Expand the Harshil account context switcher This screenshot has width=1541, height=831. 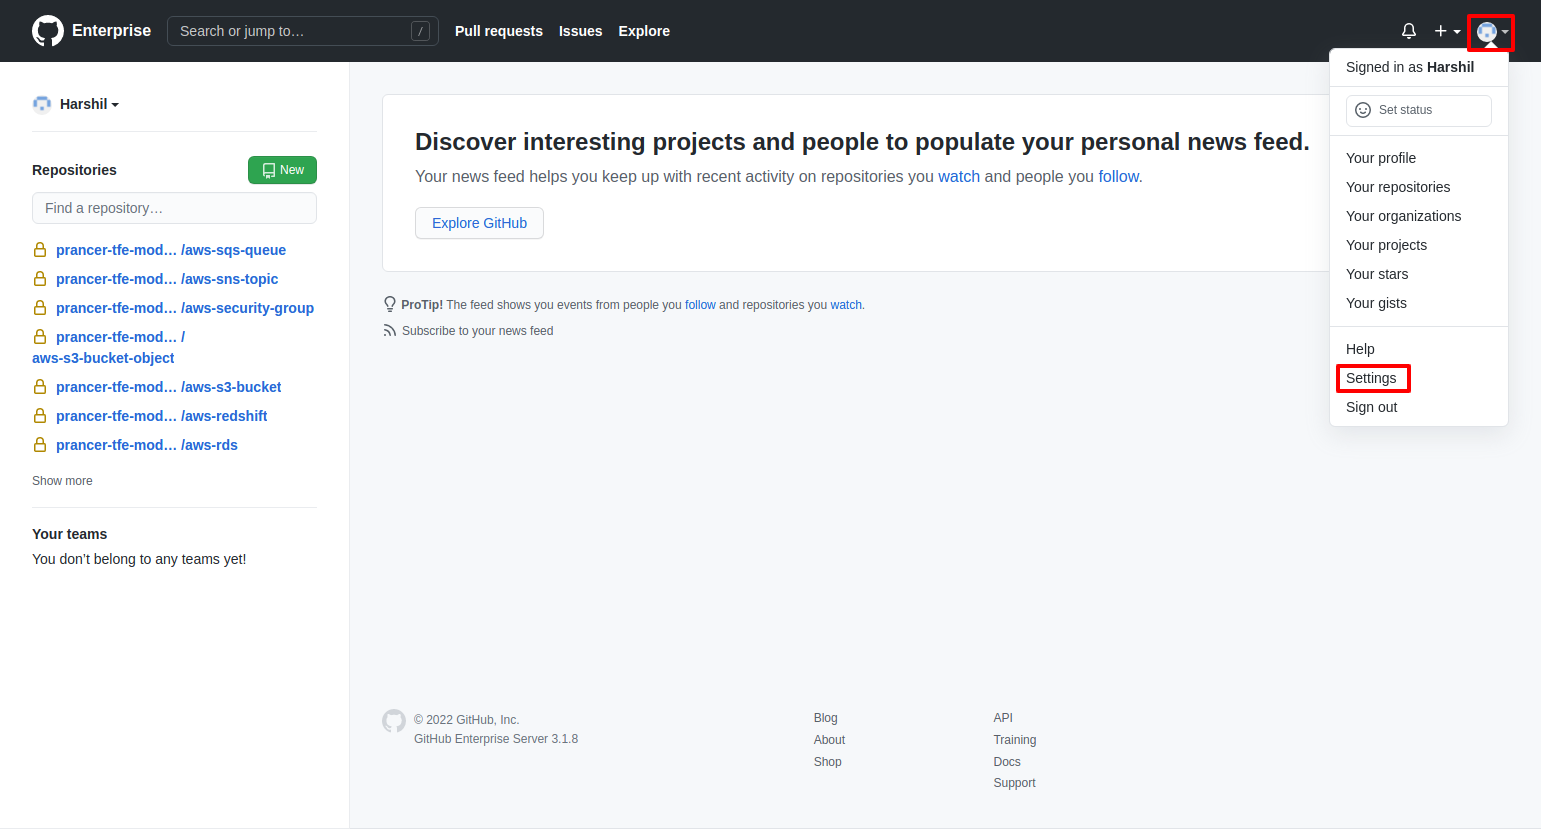[89, 104]
